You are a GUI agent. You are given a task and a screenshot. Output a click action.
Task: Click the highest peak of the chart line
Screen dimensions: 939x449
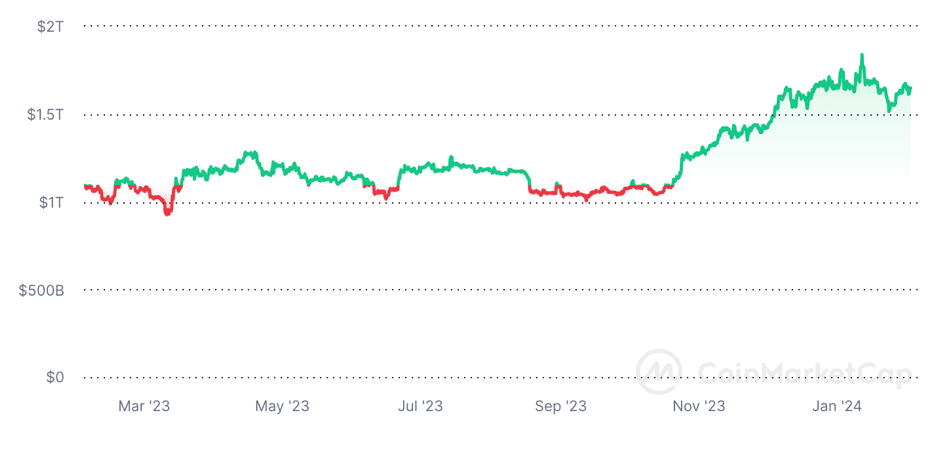[x=862, y=56]
